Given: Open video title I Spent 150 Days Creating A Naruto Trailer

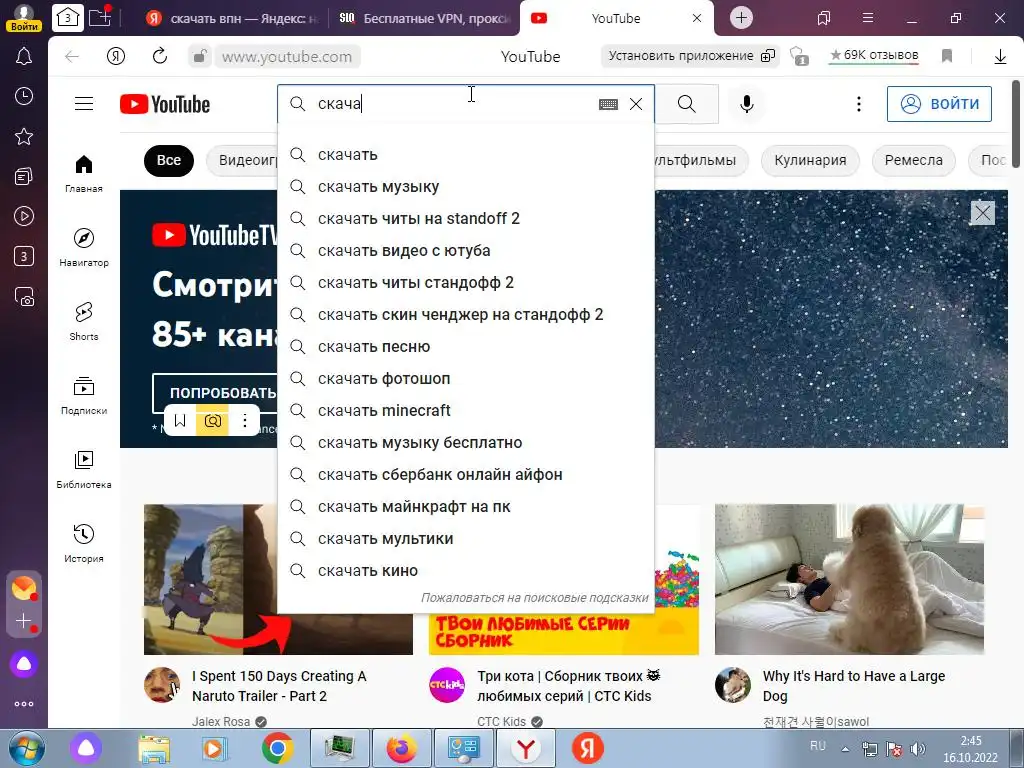Looking at the screenshot, I should point(279,686).
